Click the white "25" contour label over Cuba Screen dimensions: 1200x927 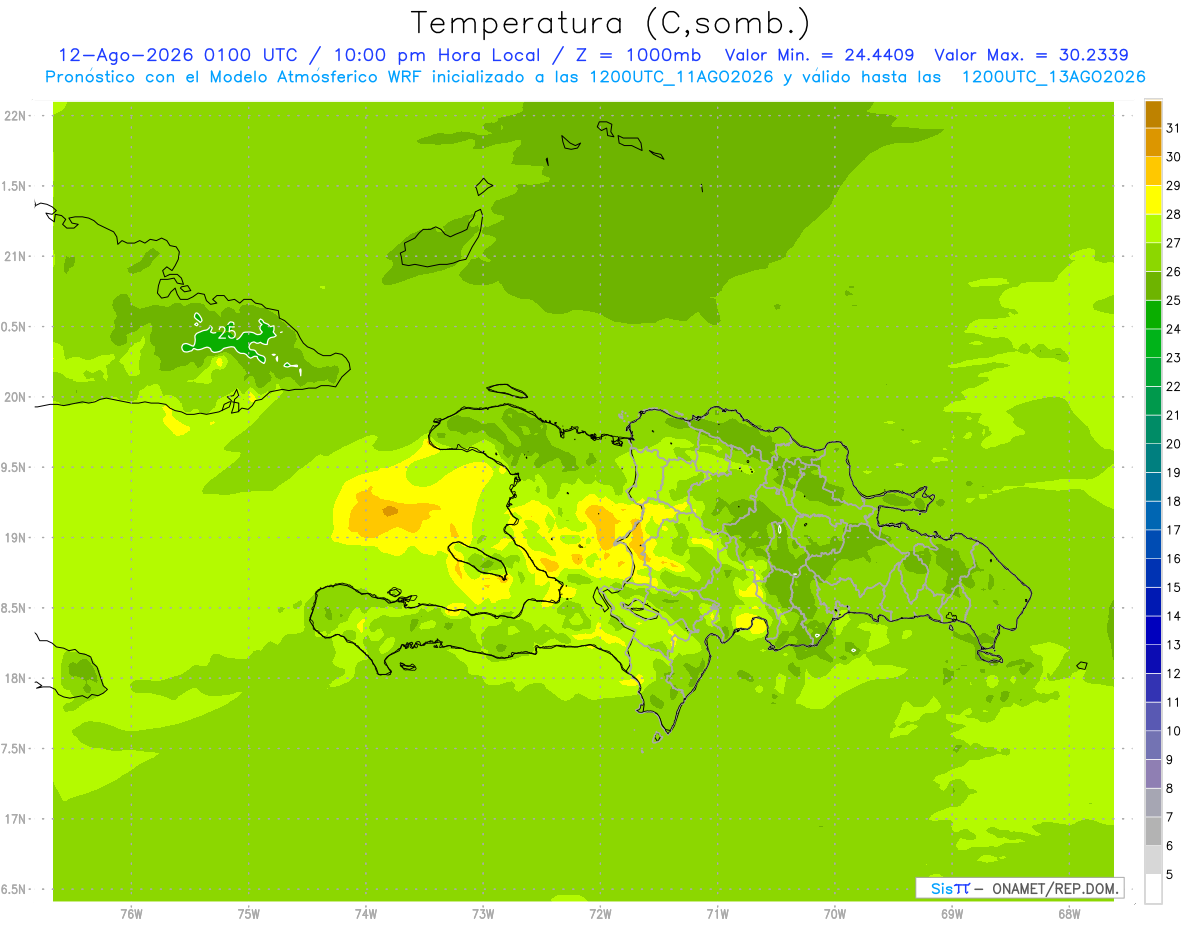pyautogui.click(x=226, y=331)
